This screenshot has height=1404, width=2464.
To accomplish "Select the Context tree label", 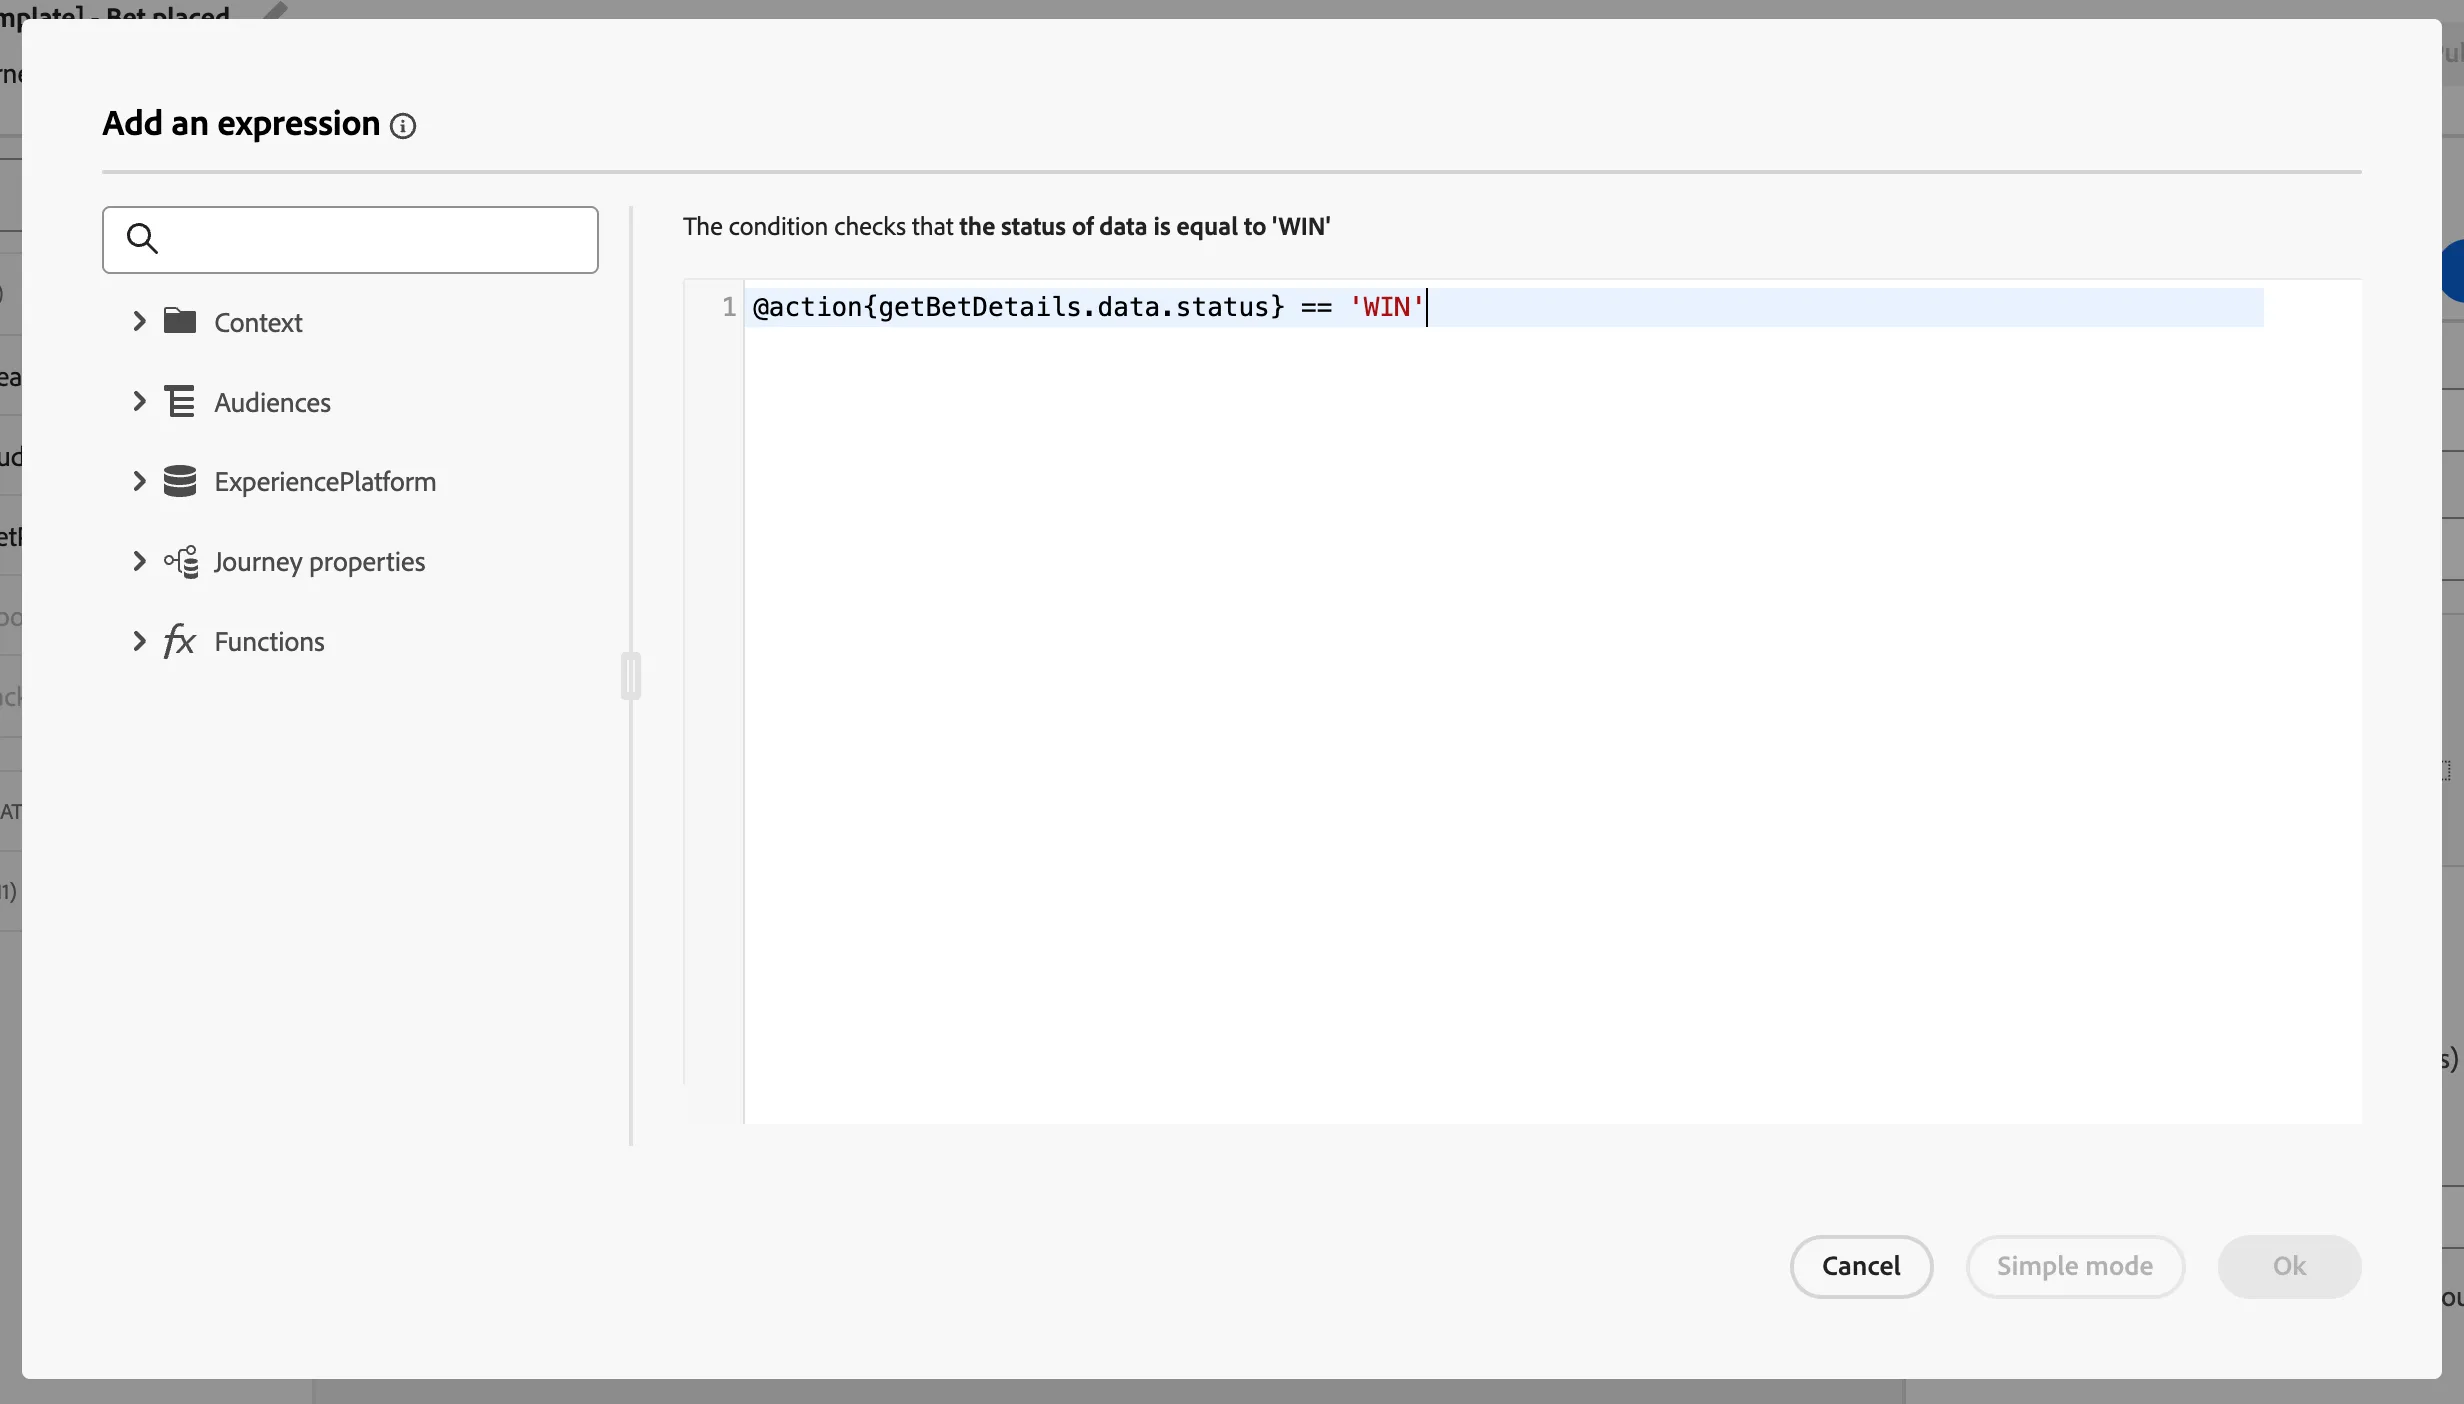I will [258, 322].
